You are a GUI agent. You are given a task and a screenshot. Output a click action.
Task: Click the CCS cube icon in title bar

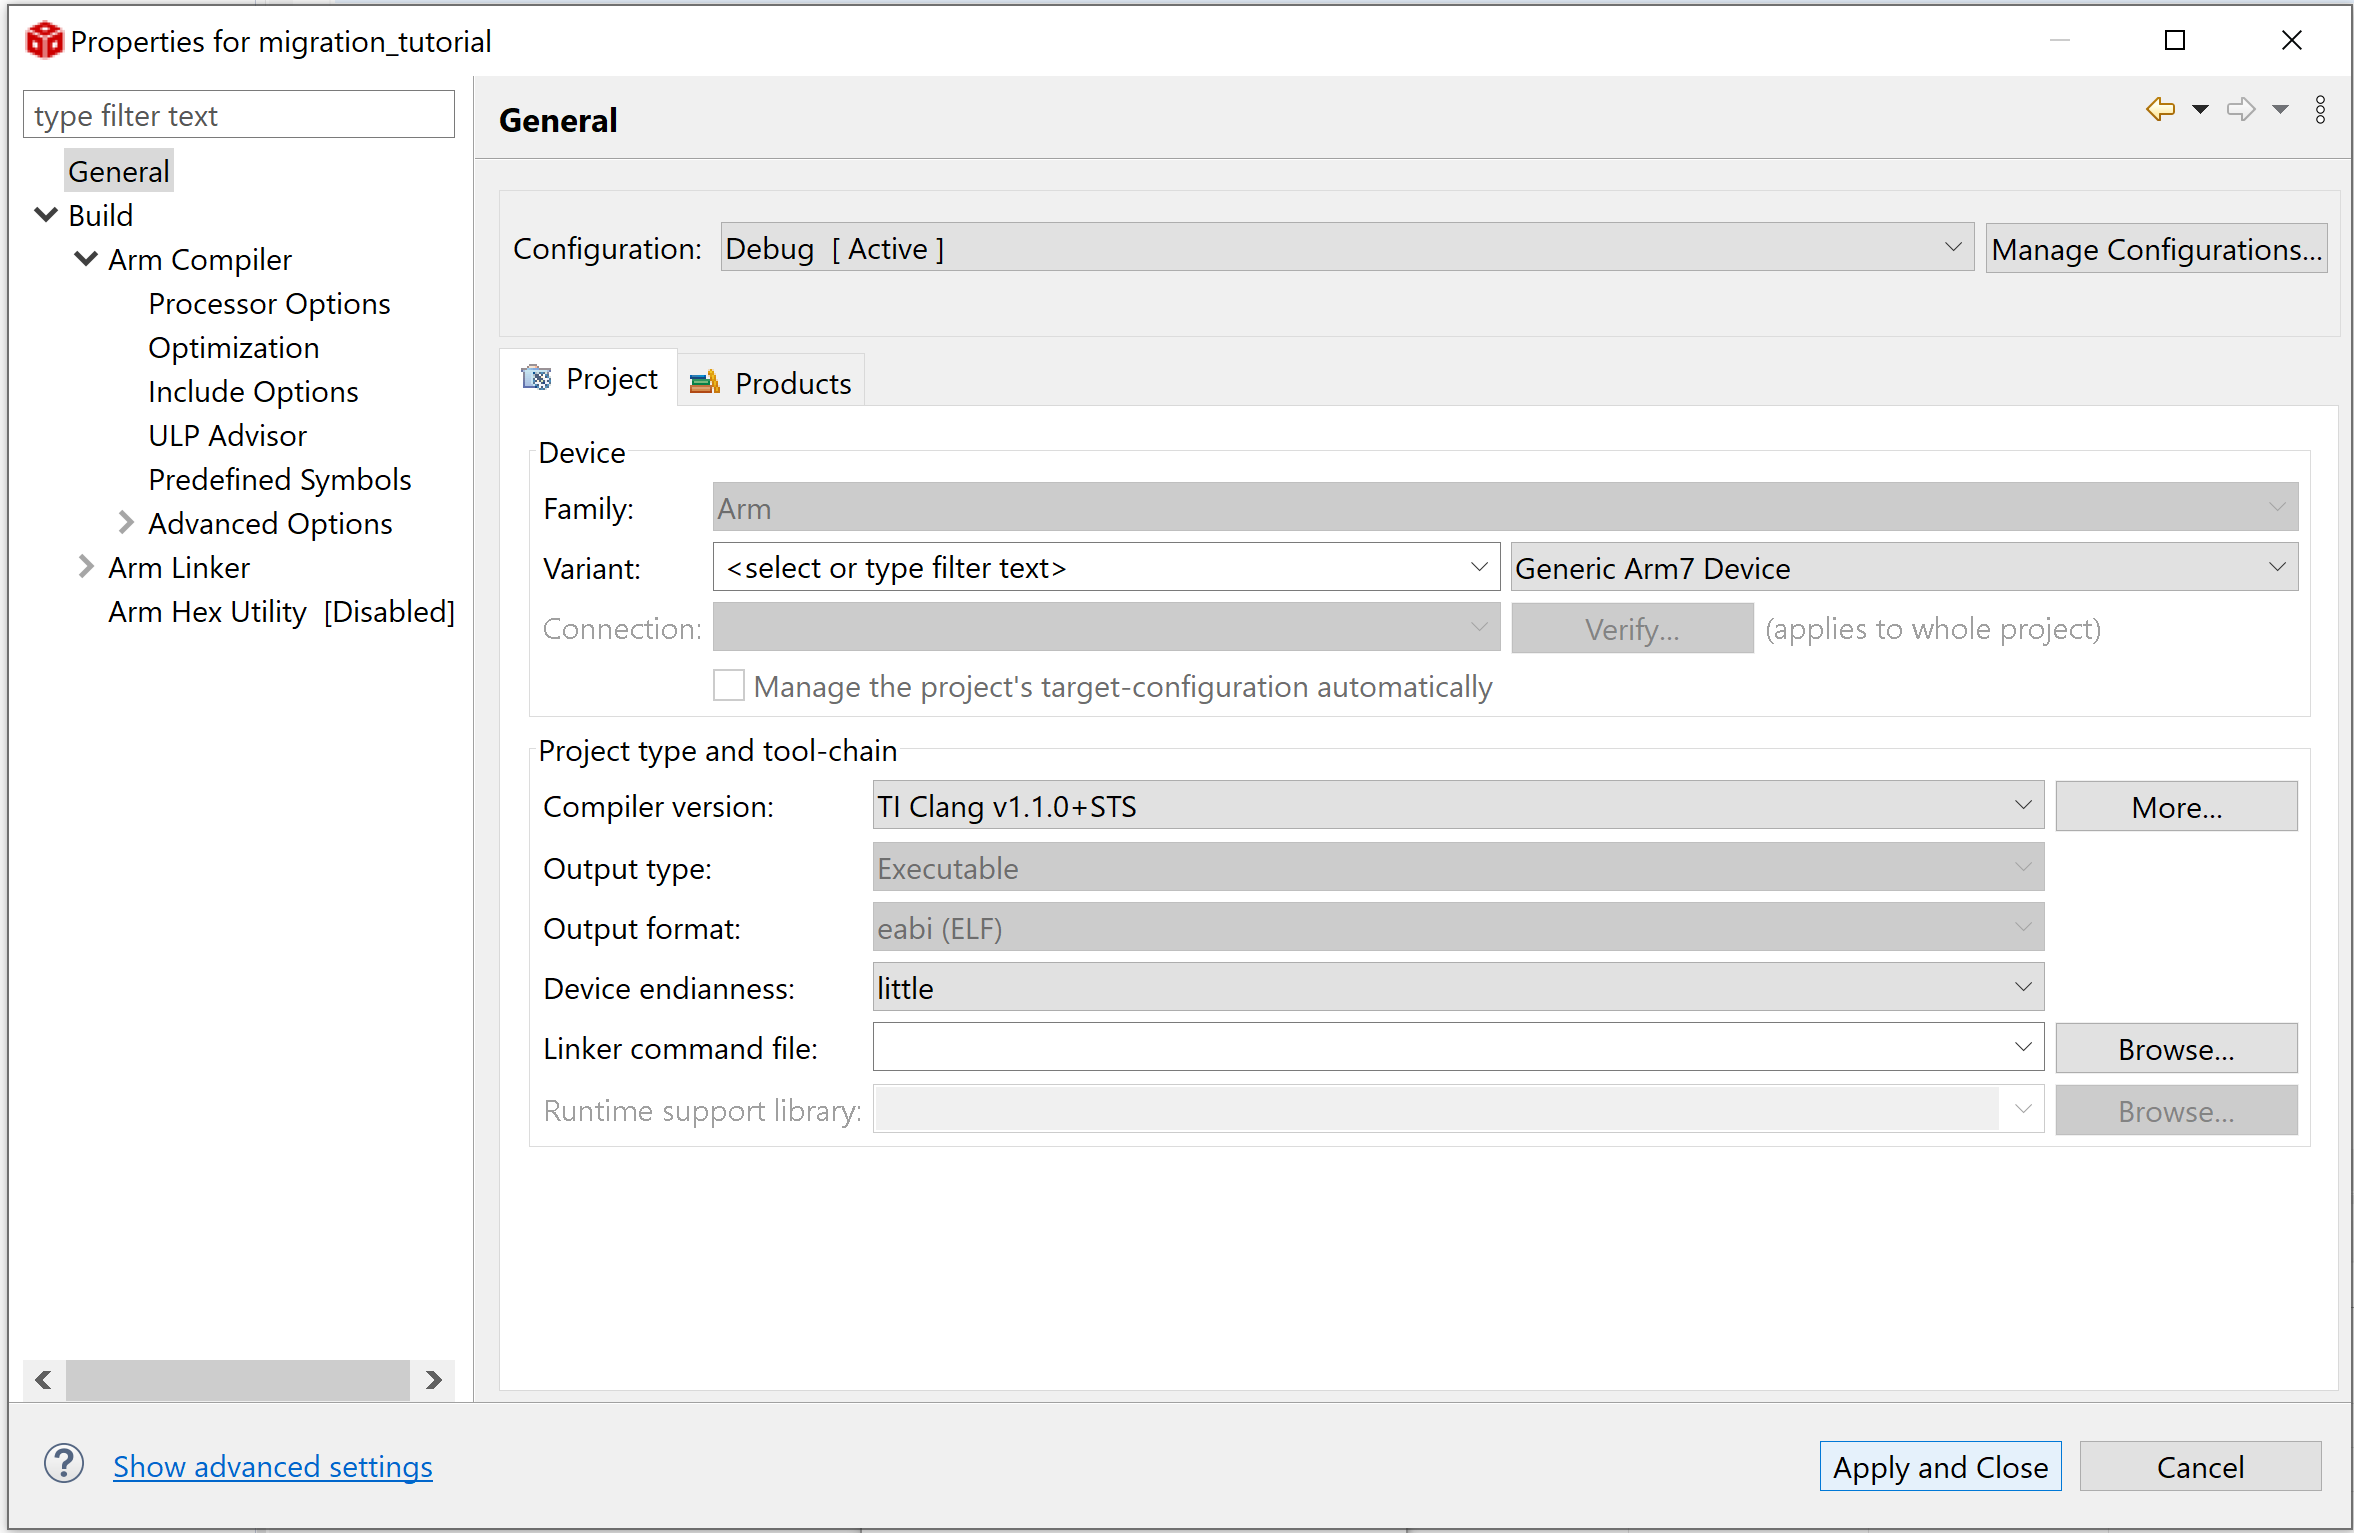44,40
